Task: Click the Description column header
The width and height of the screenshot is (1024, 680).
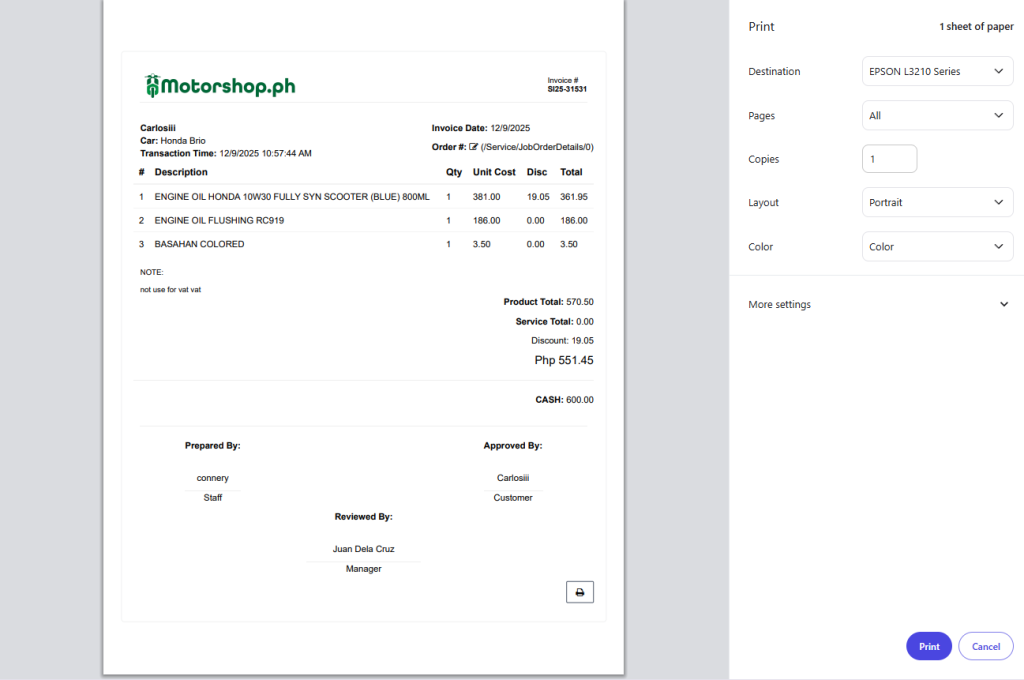Action: [181, 172]
